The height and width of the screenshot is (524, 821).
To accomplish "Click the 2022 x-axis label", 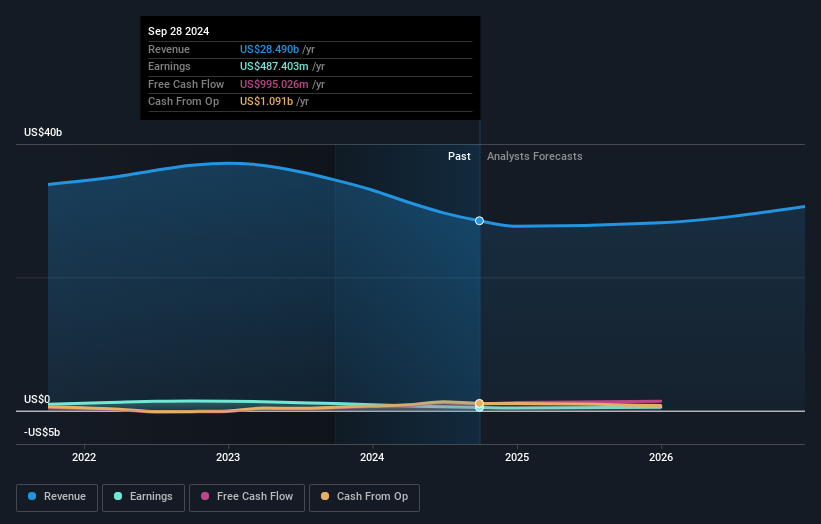I will (84, 457).
